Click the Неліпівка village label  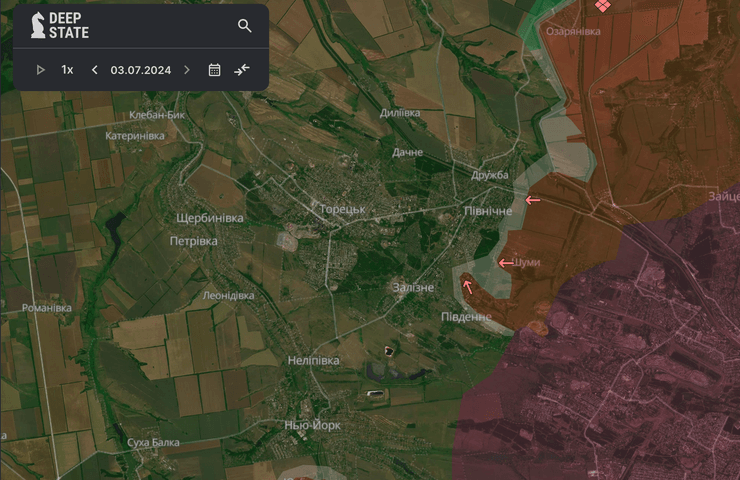[x=313, y=360]
